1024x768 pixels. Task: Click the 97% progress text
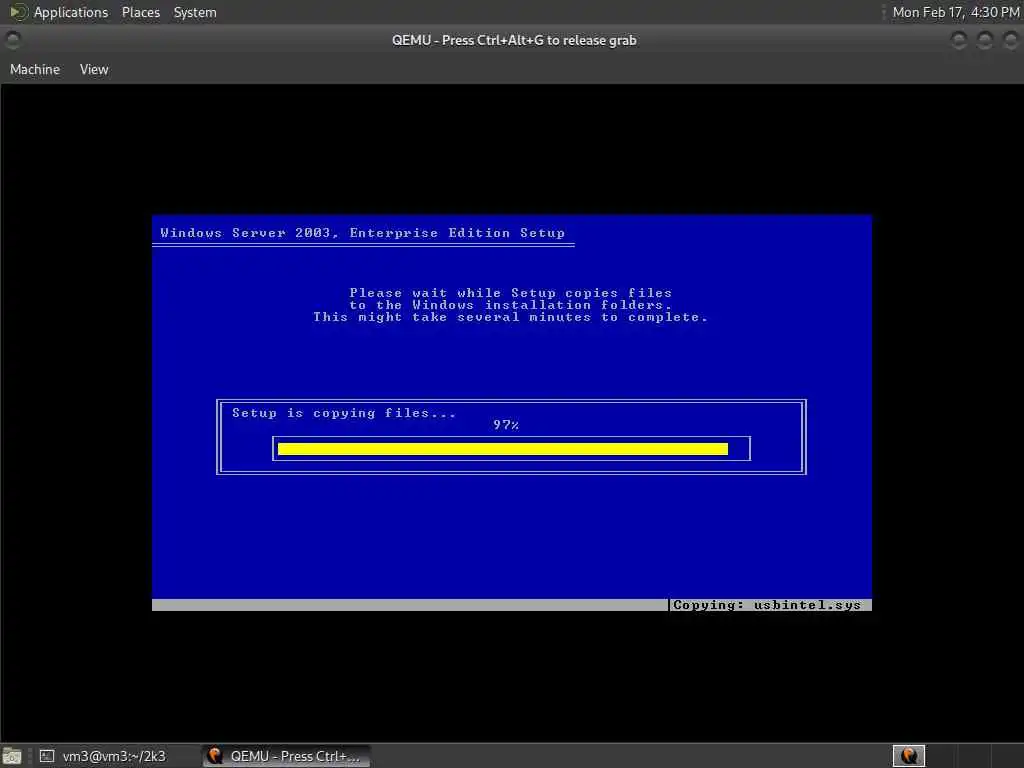click(x=506, y=424)
